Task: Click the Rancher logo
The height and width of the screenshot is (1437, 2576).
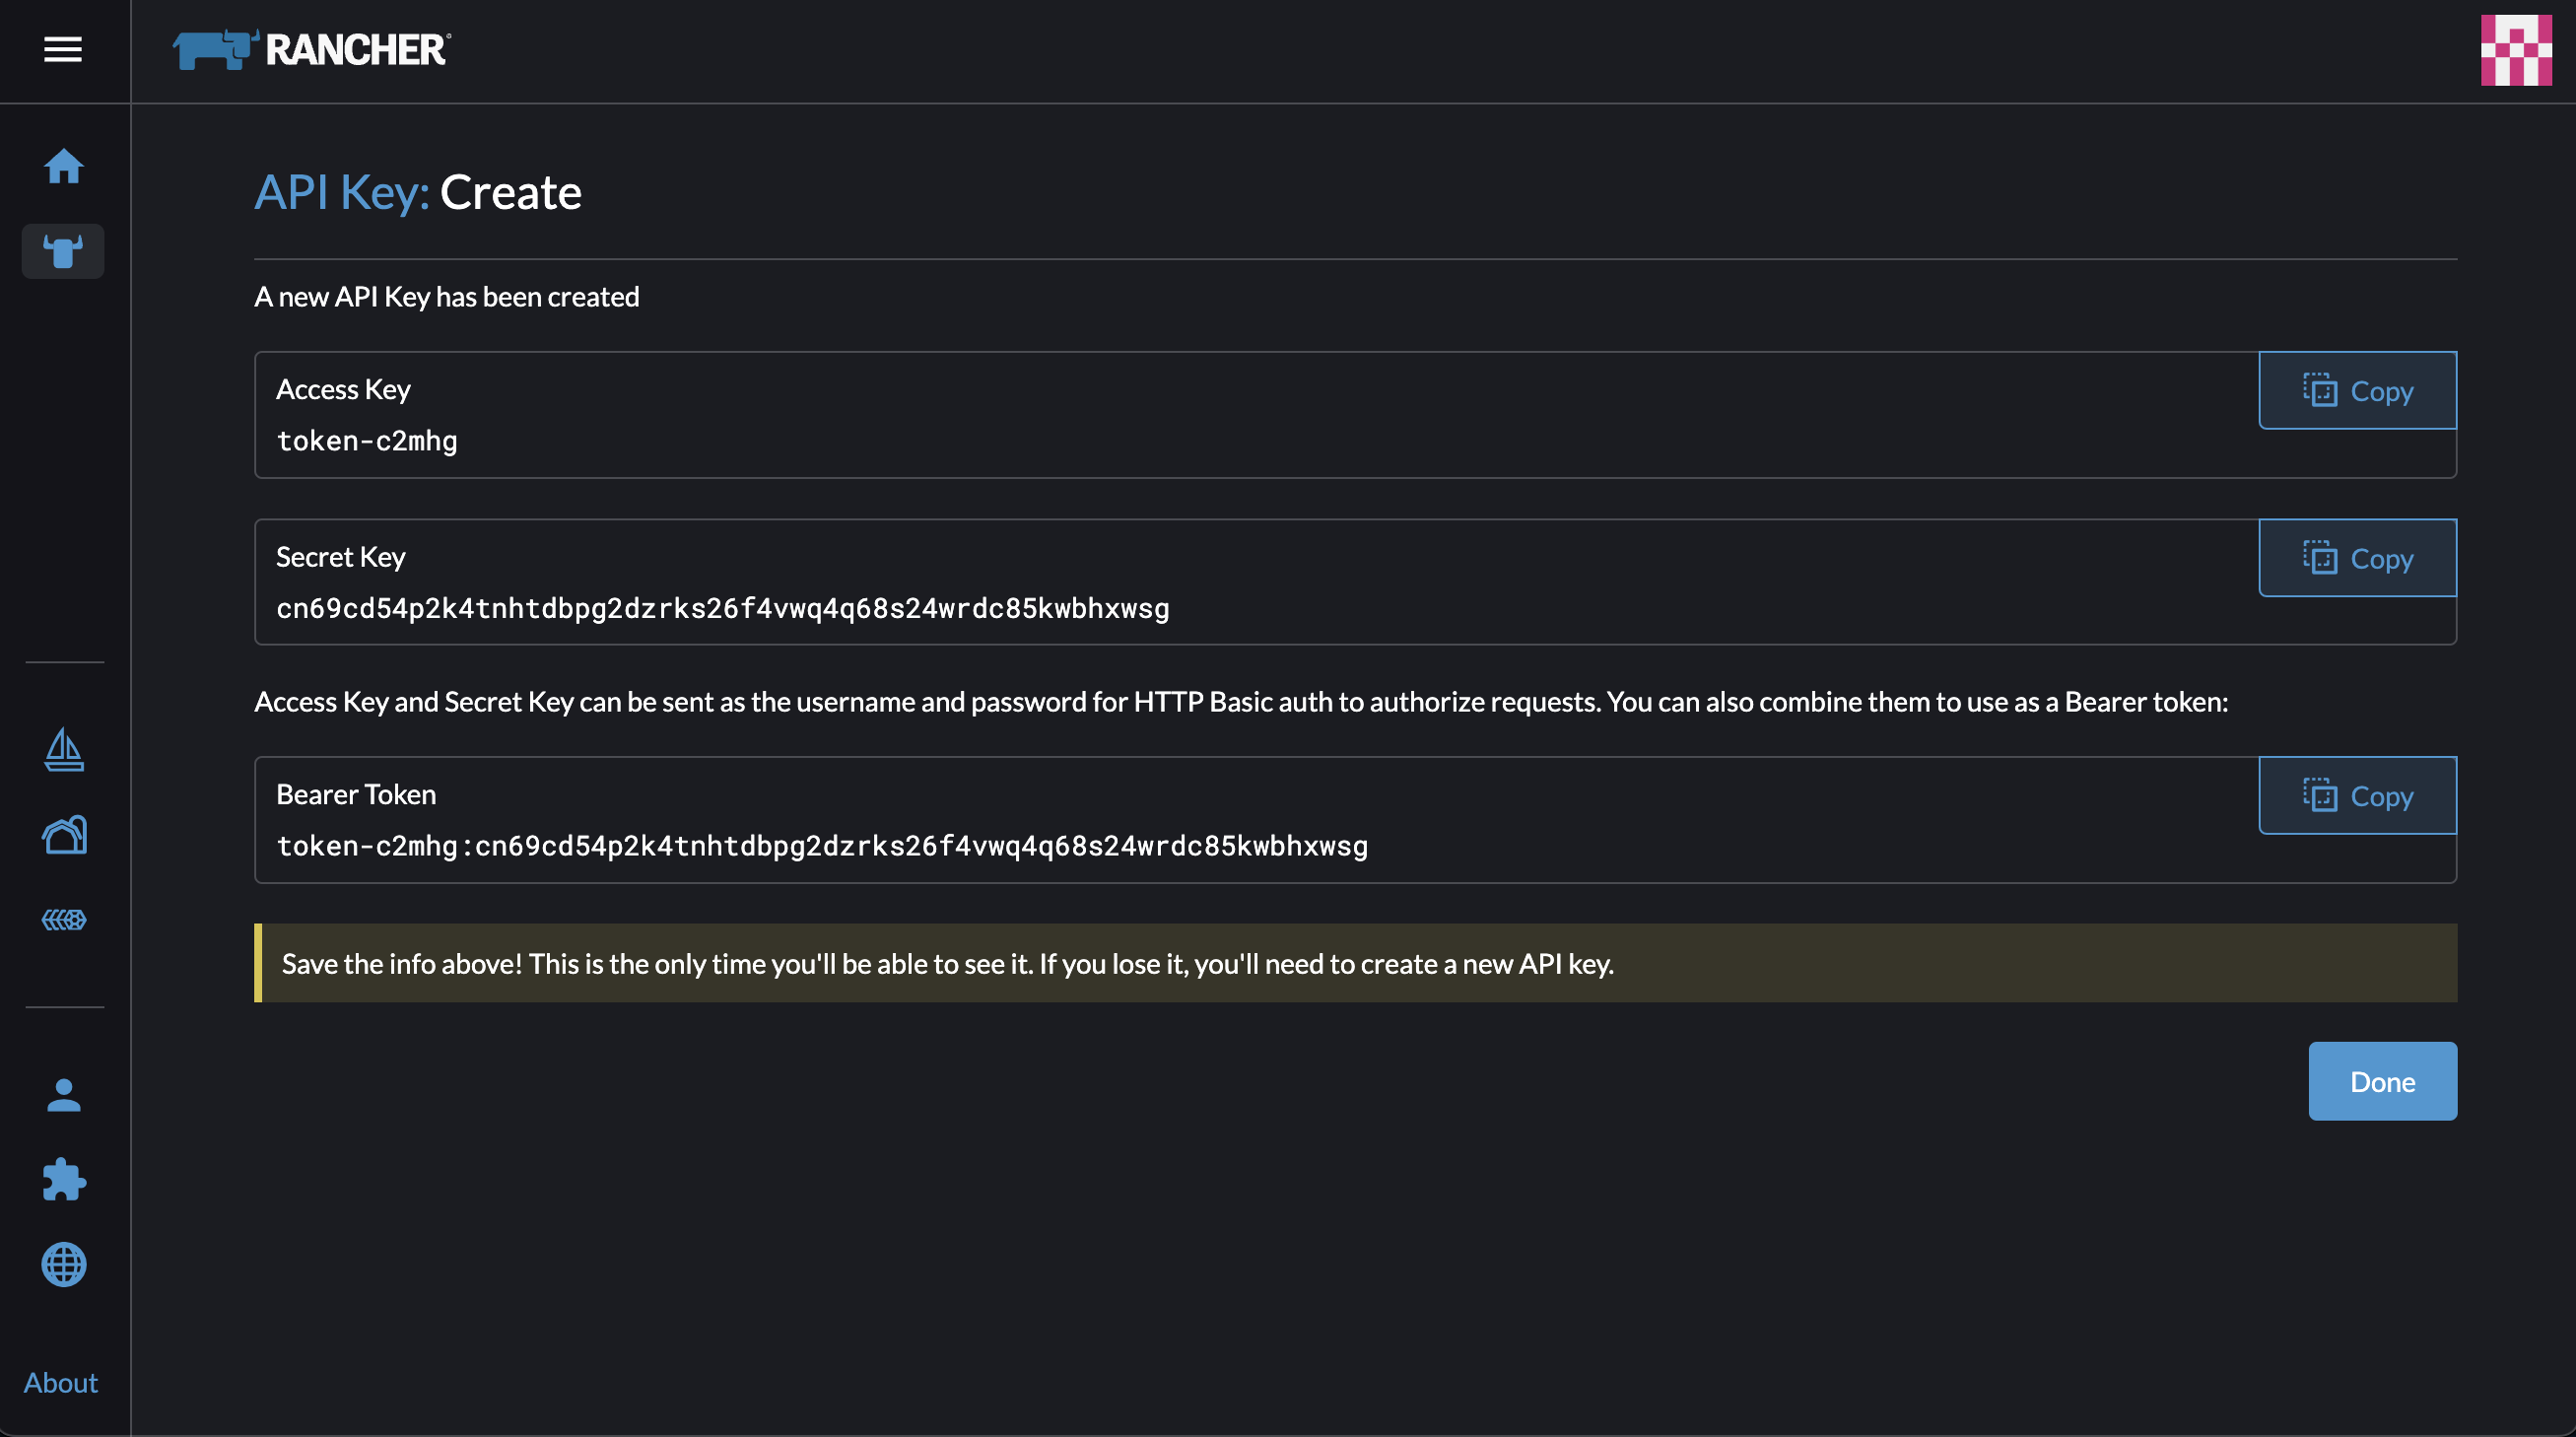Action: [311, 50]
